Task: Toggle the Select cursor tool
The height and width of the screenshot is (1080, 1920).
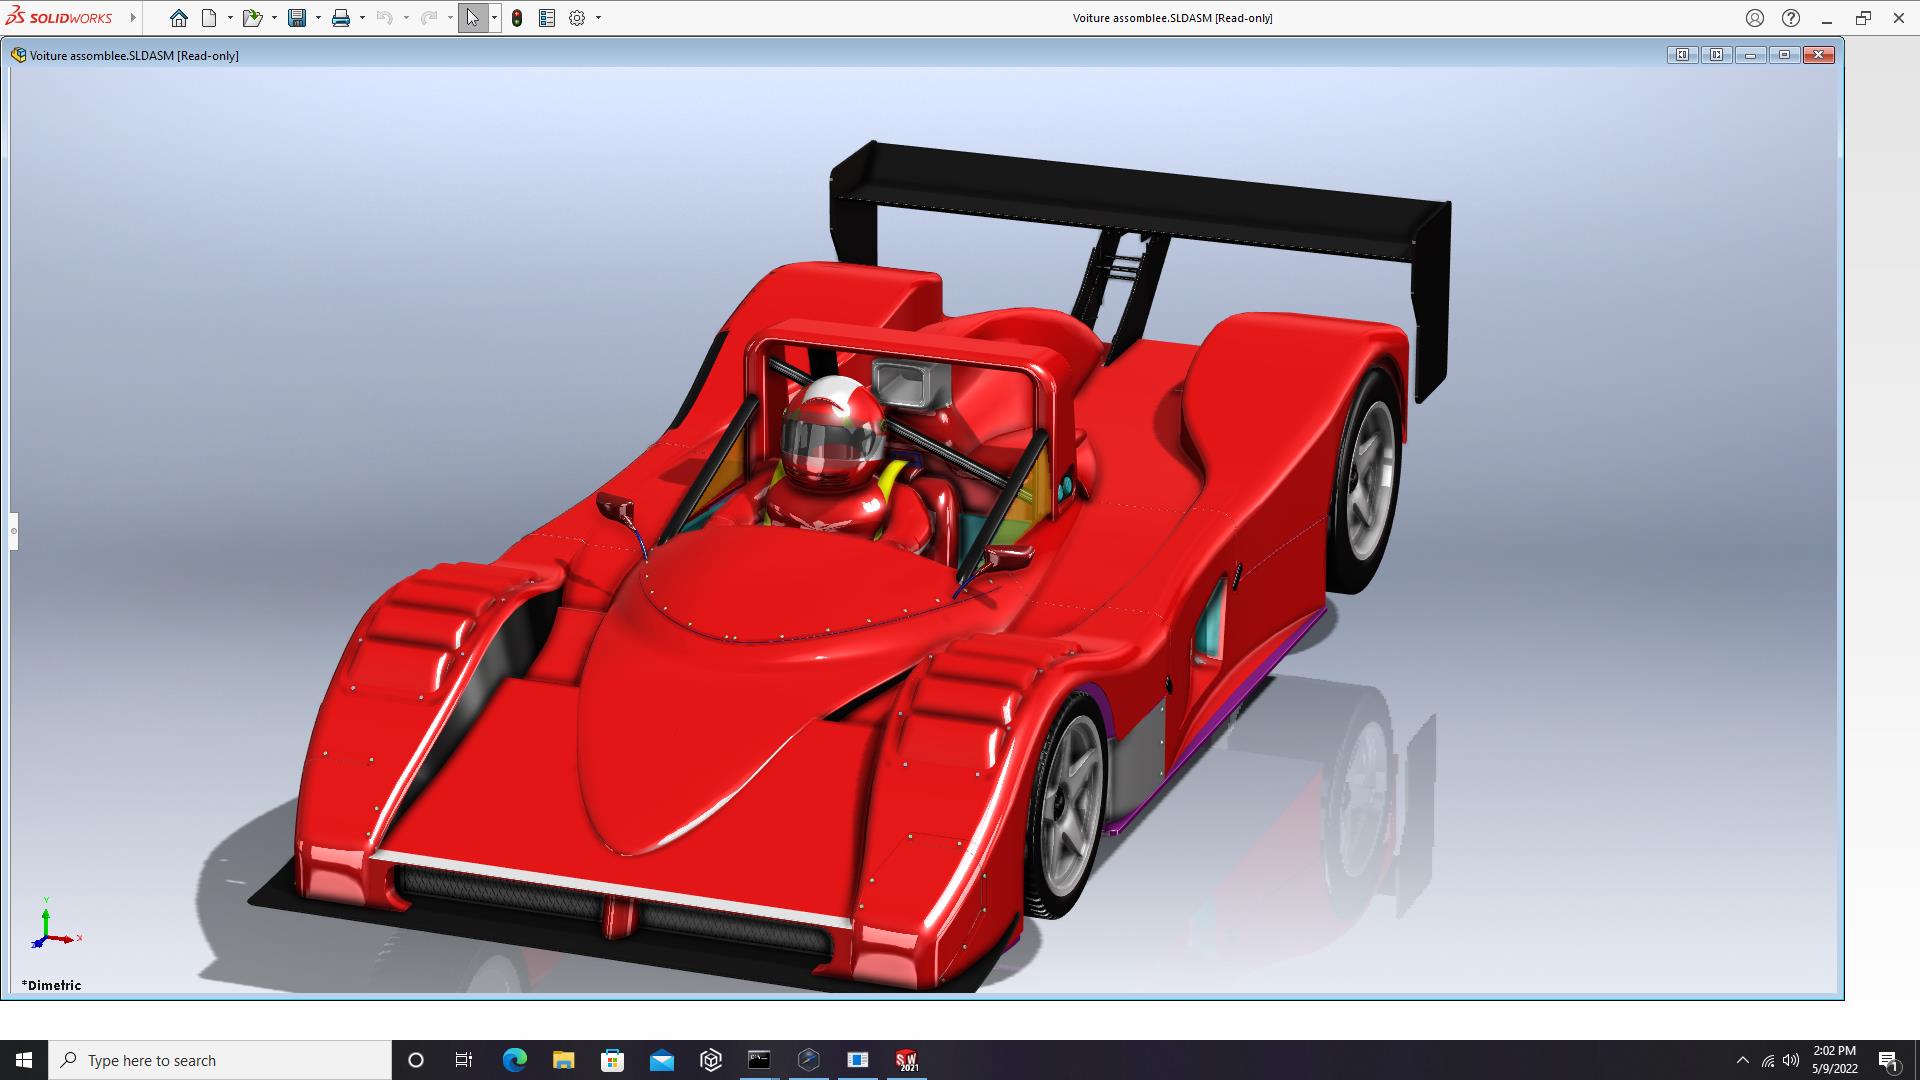Action: (472, 18)
